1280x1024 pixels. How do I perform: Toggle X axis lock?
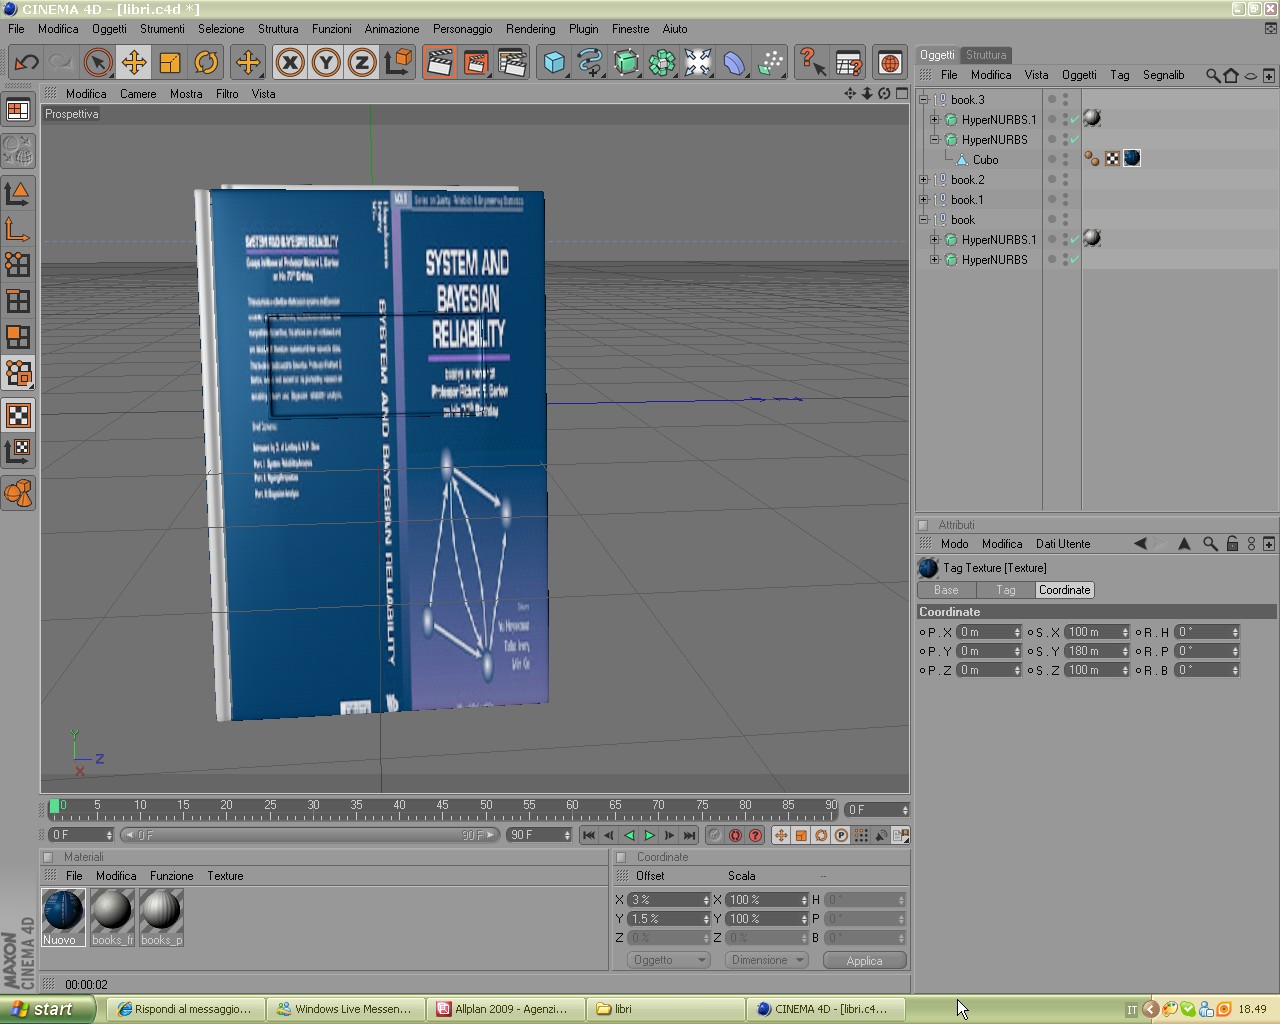(x=290, y=63)
